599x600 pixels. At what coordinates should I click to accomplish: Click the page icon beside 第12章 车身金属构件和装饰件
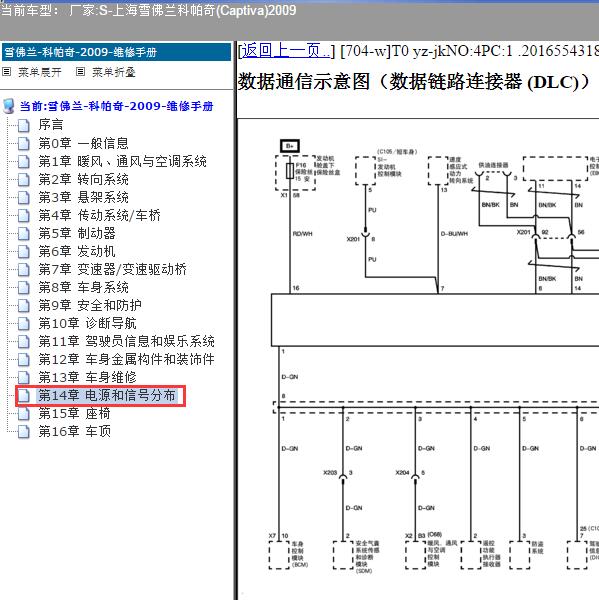pos(24,359)
